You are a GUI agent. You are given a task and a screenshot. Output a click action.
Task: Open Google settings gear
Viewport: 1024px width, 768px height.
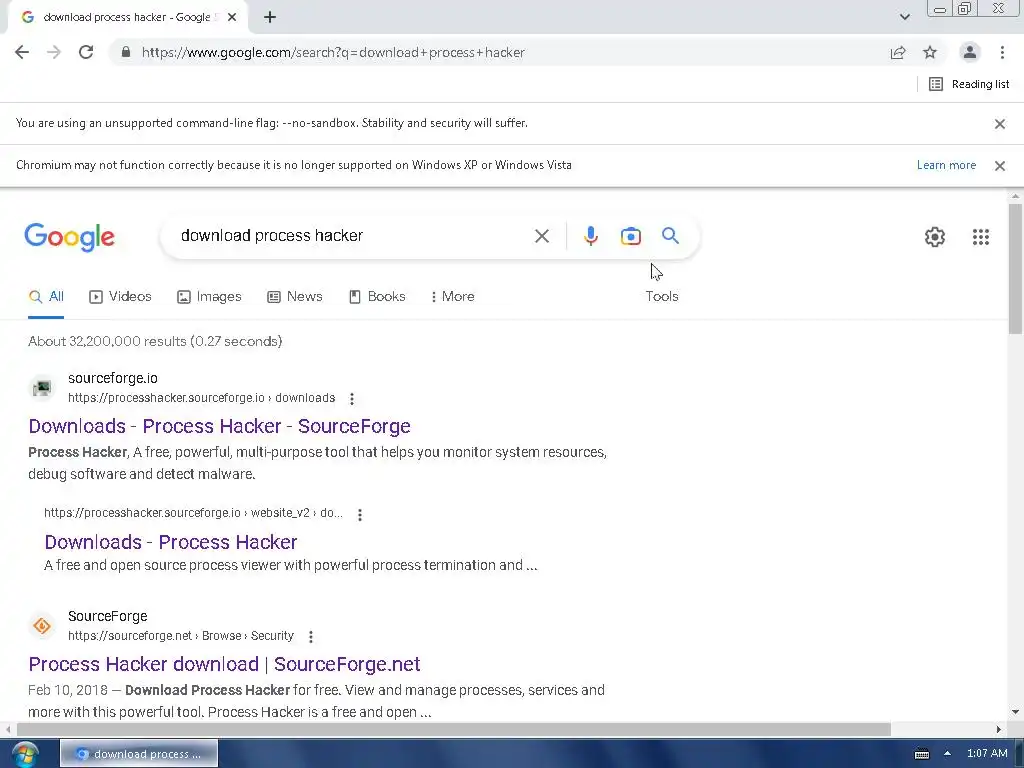(x=935, y=237)
